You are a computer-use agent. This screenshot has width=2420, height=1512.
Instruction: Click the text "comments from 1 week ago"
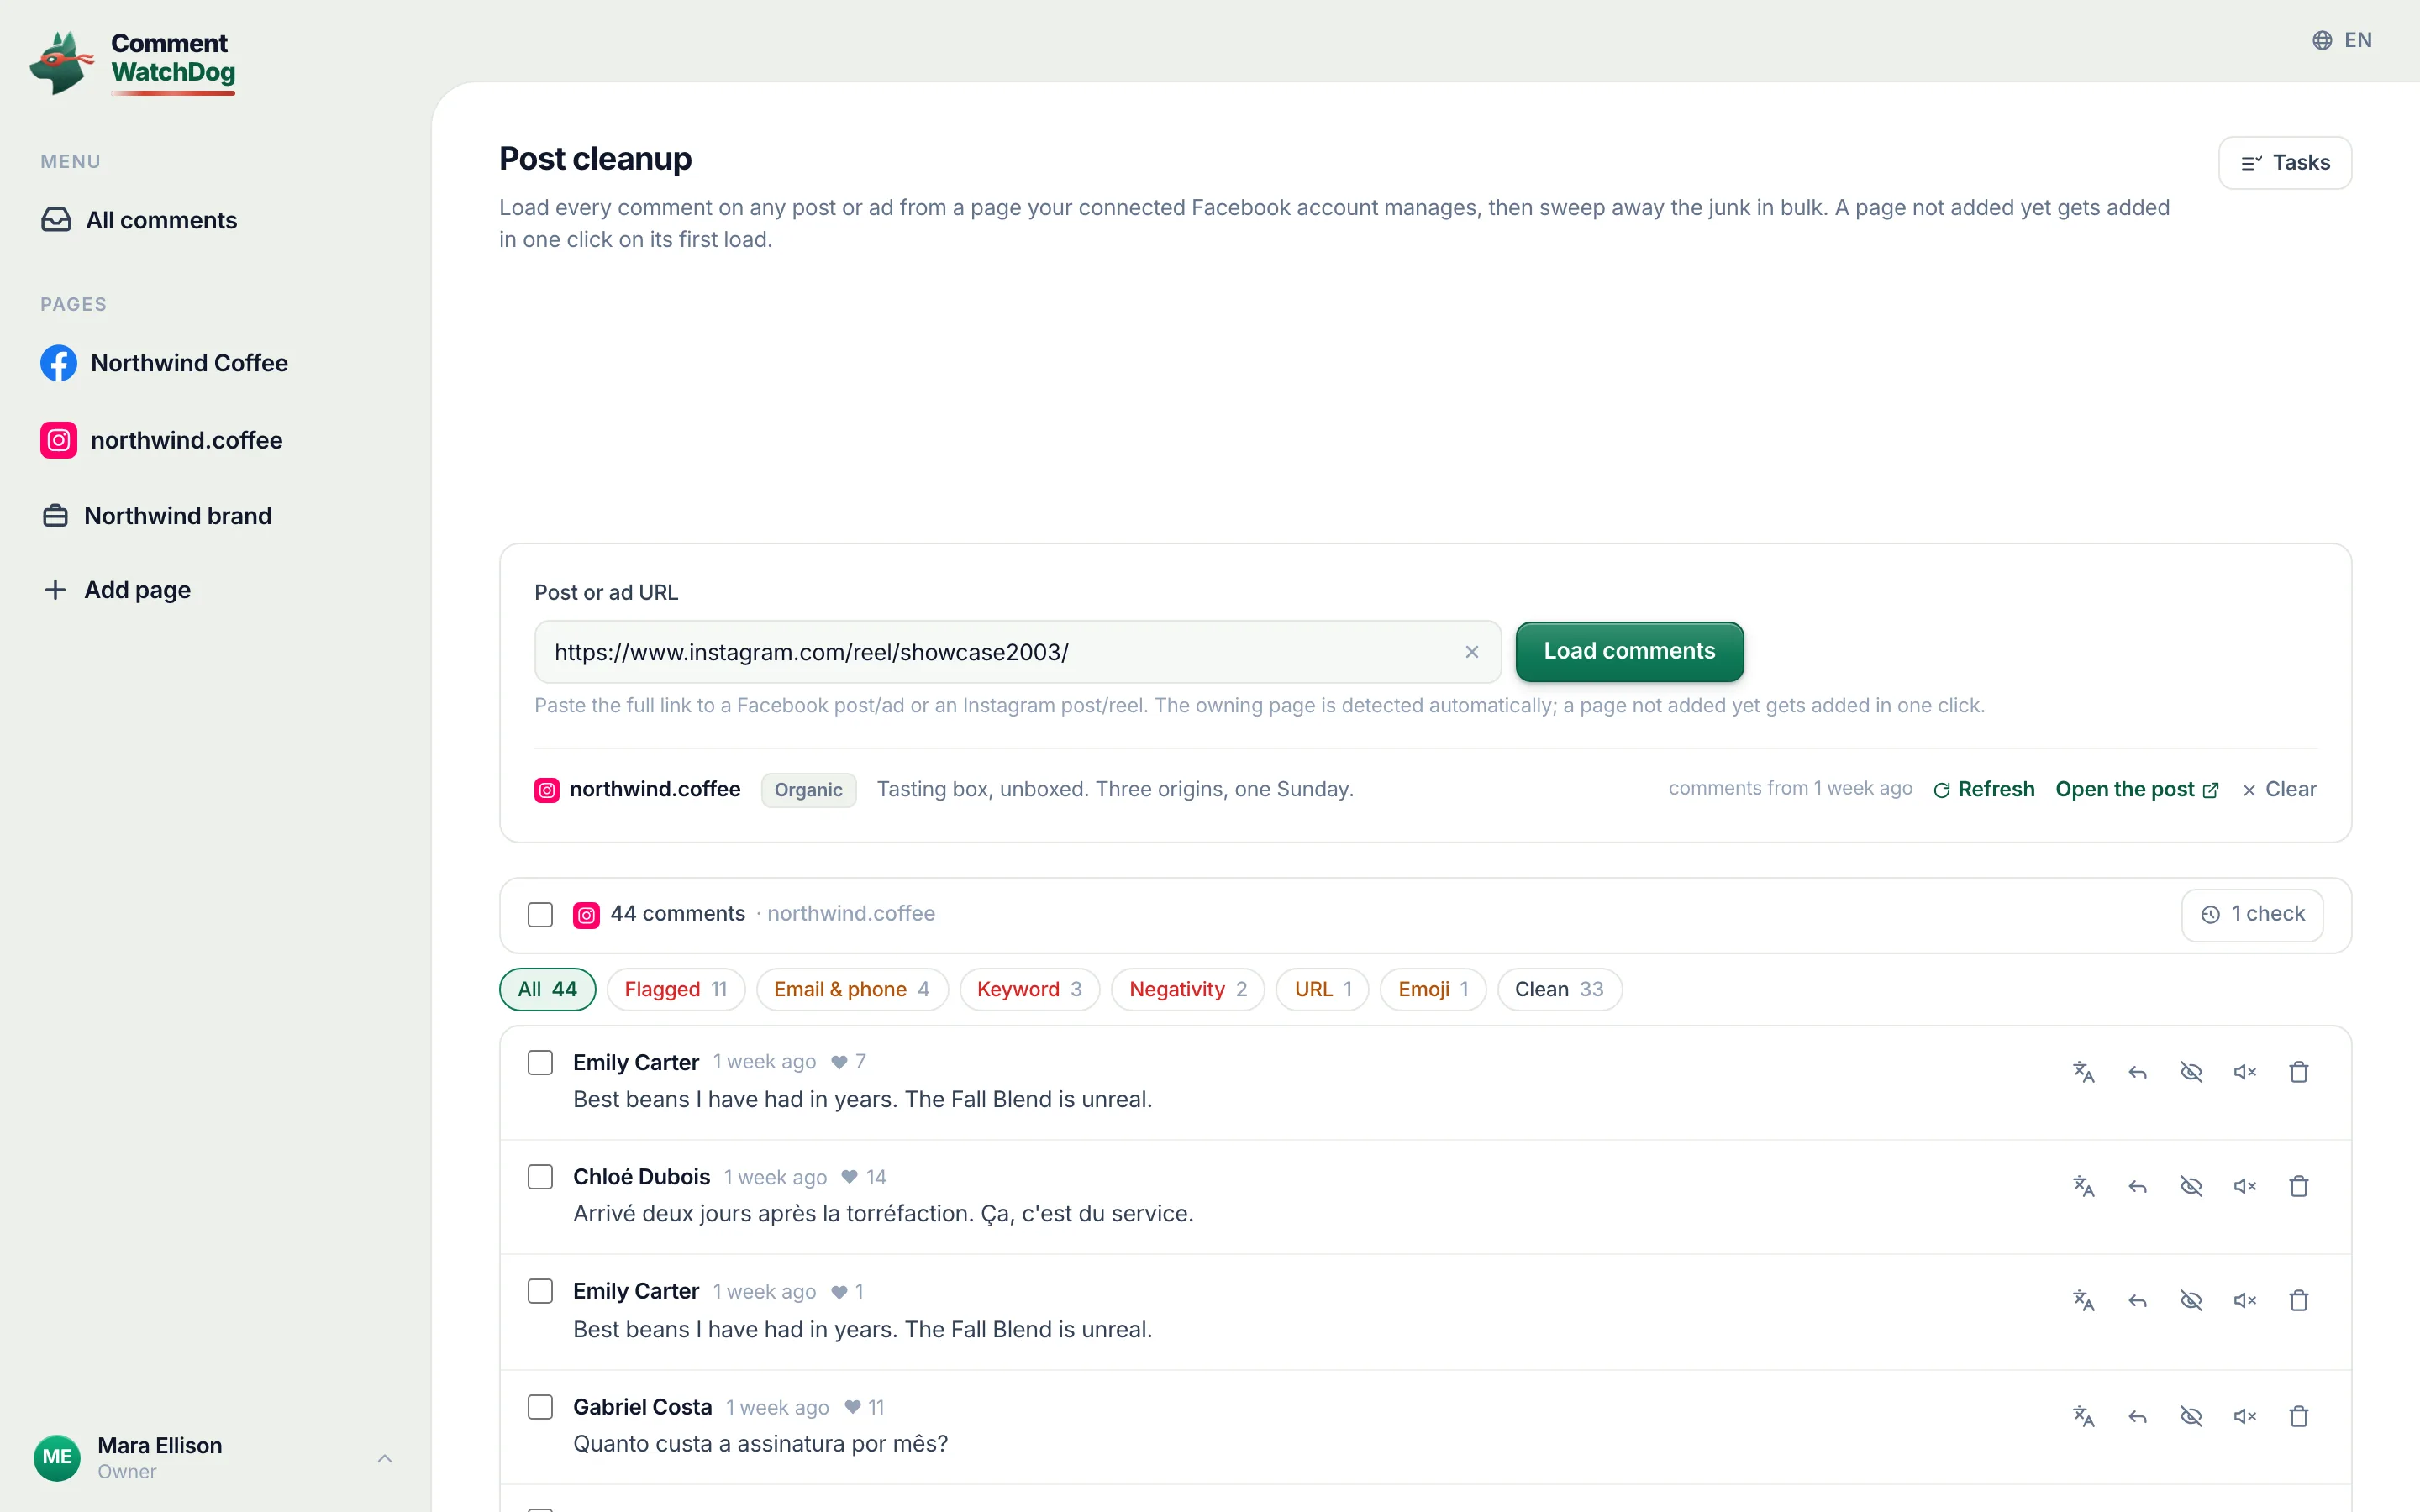click(x=1790, y=788)
